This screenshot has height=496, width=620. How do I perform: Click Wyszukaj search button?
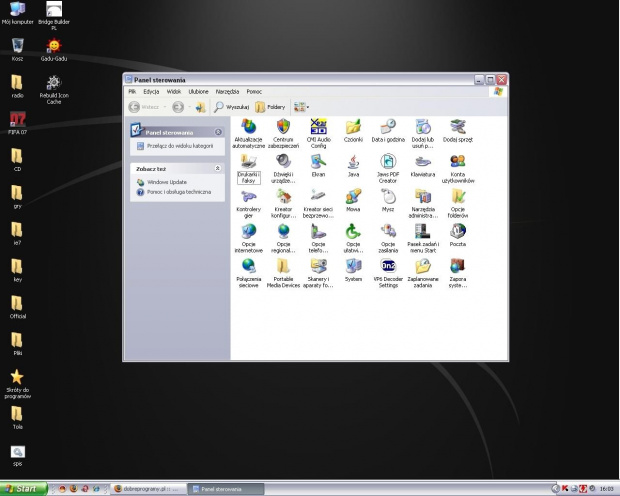(x=232, y=107)
